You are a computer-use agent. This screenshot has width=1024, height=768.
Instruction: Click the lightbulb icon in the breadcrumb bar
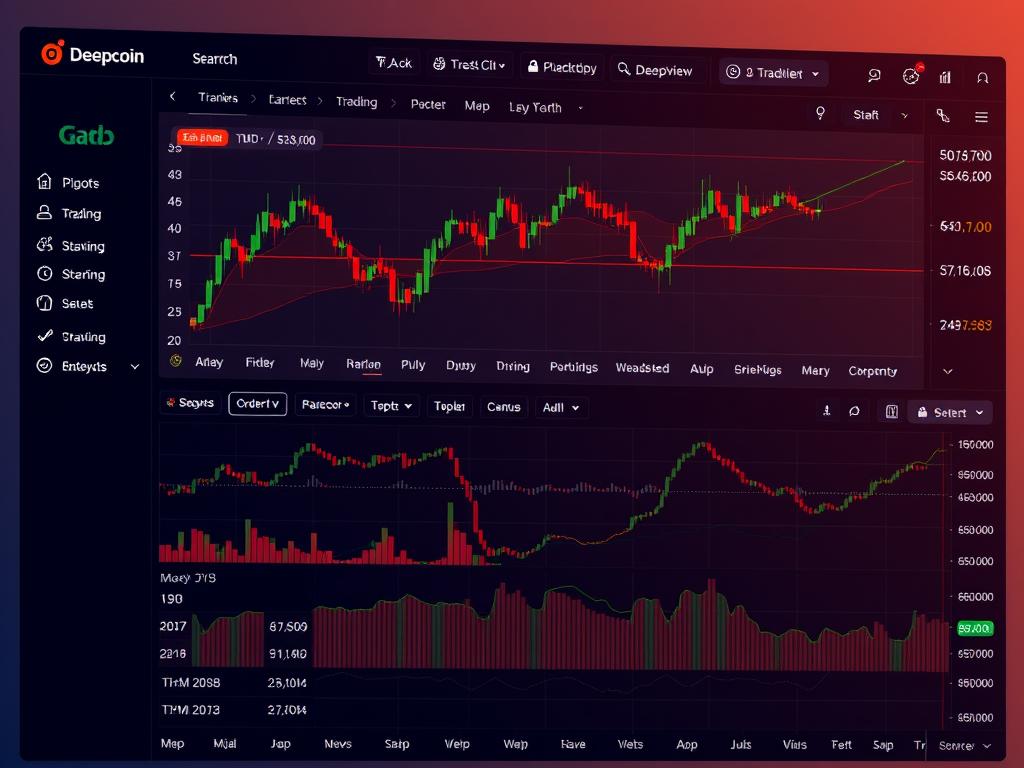(x=820, y=115)
